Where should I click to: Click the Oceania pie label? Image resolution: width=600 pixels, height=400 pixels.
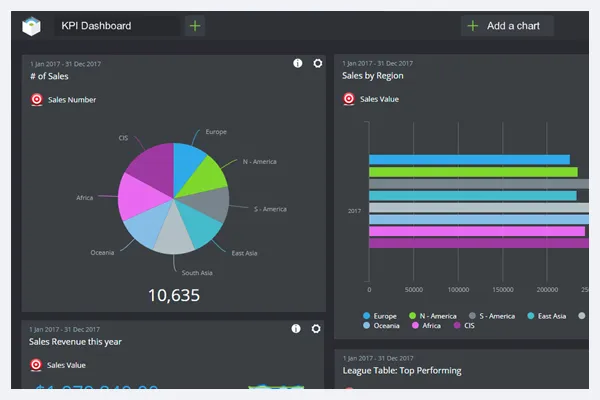[102, 253]
